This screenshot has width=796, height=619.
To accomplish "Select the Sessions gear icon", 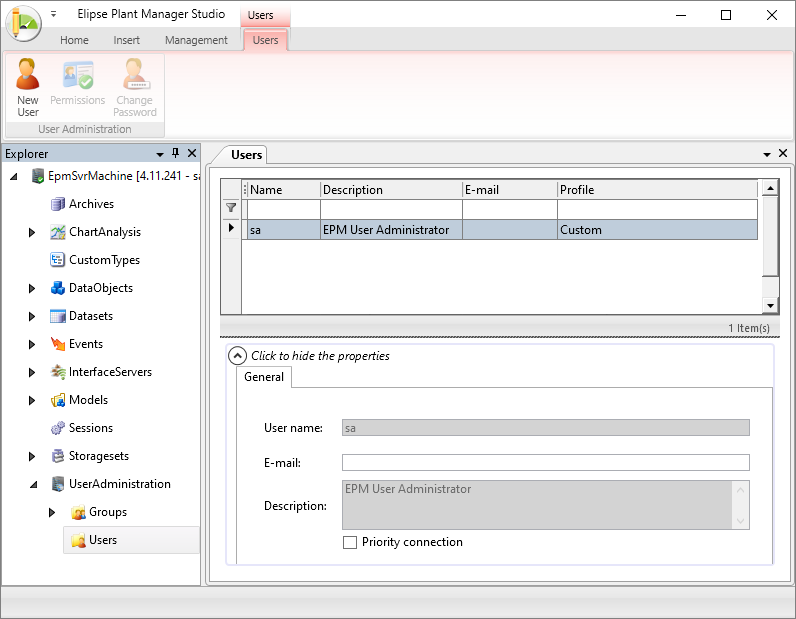I will 57,428.
